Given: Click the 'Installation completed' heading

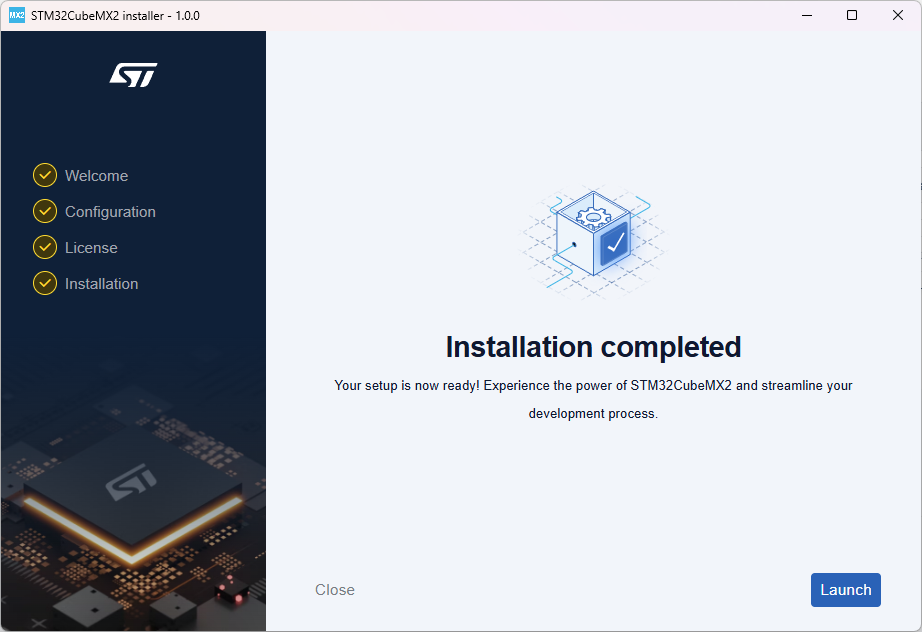Looking at the screenshot, I should coord(593,347).
